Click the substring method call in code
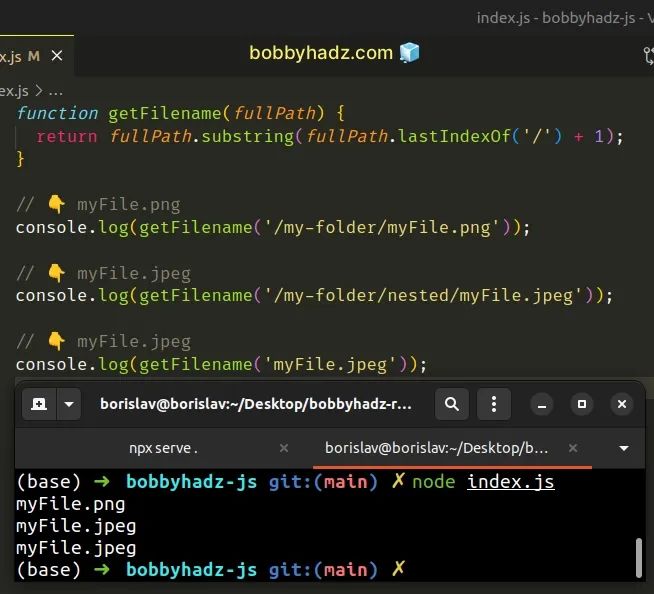Image resolution: width=654 pixels, height=594 pixels. [248, 136]
